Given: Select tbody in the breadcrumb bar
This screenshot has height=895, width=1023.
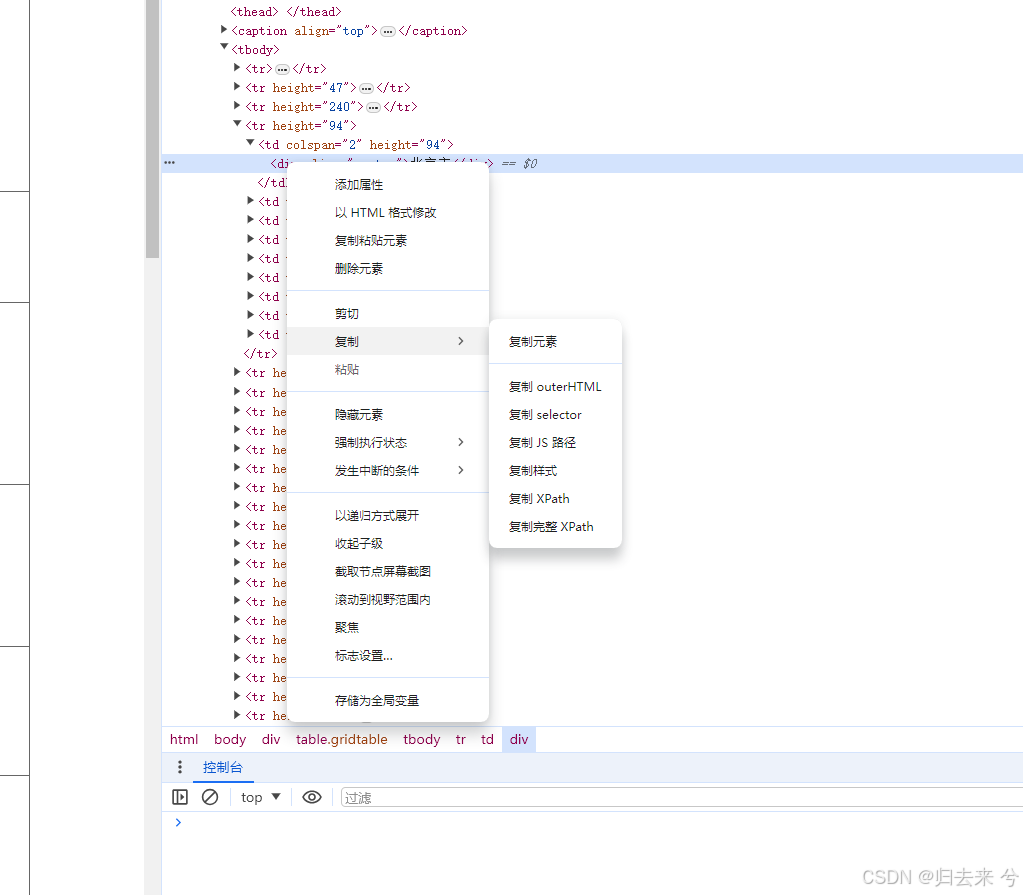Looking at the screenshot, I should [421, 740].
